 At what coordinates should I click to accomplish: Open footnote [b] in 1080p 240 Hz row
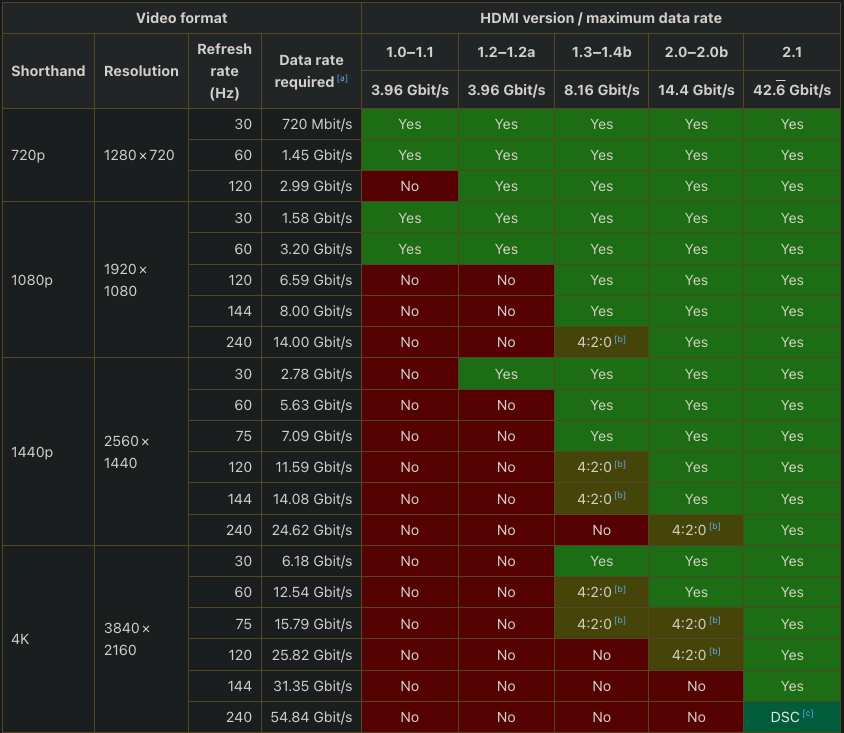620,339
